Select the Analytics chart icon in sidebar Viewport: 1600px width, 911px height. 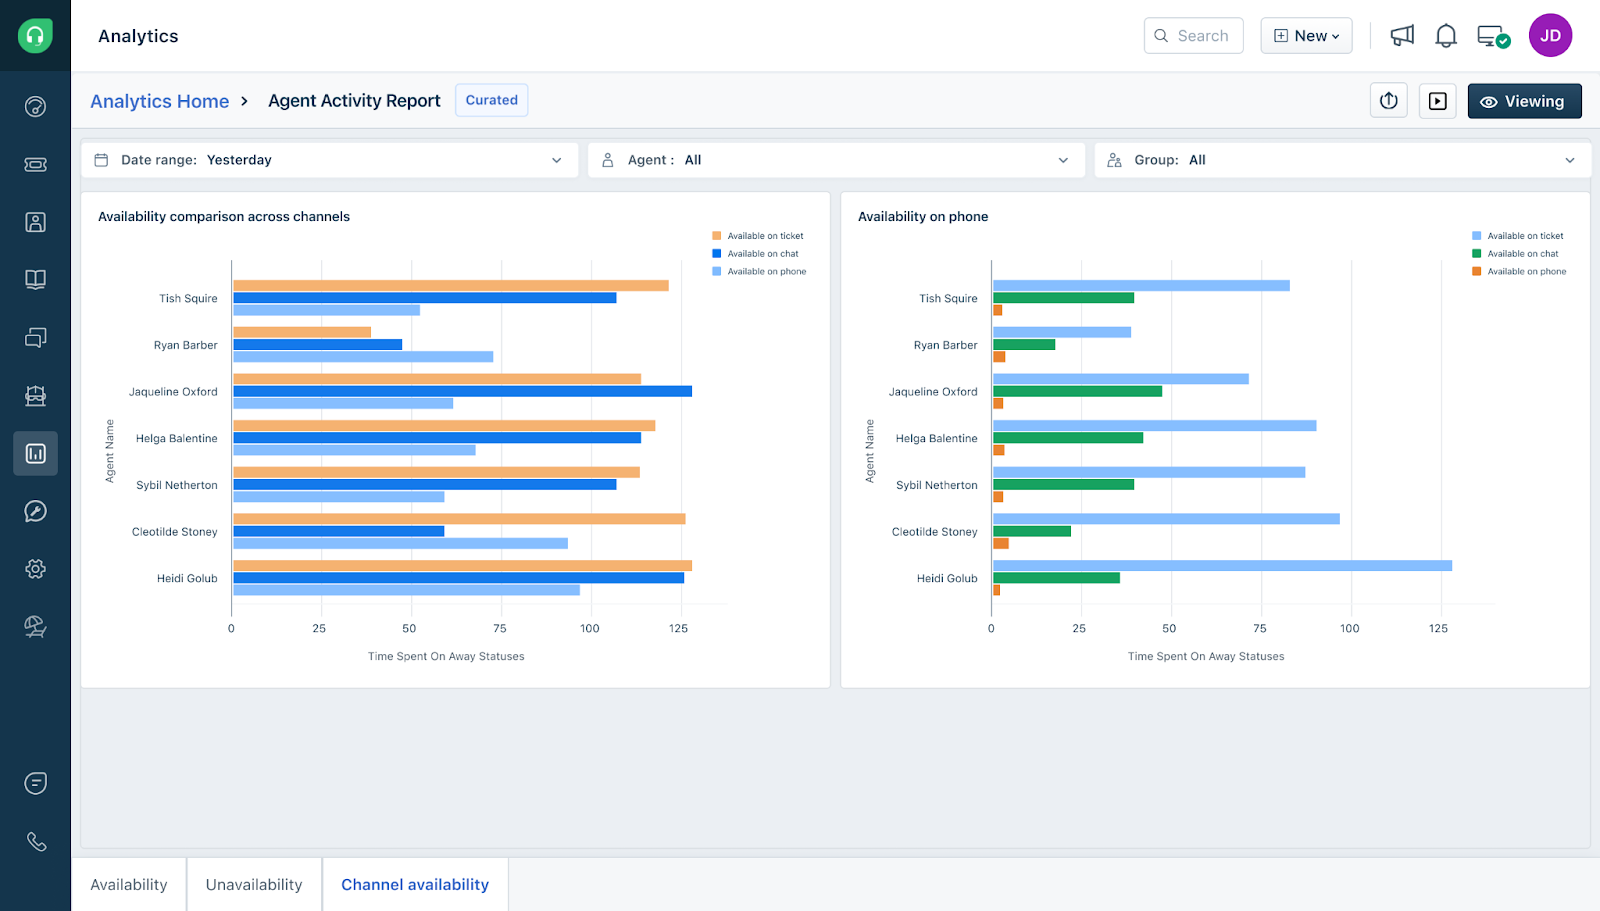(x=35, y=454)
